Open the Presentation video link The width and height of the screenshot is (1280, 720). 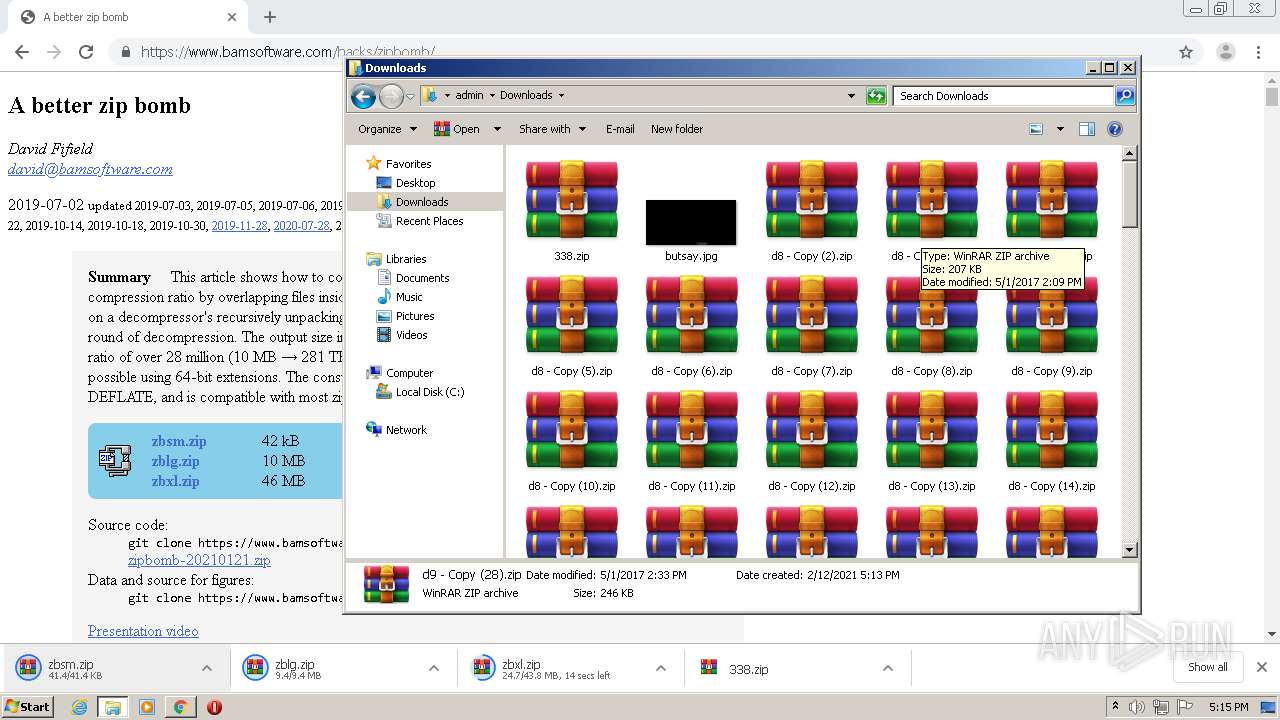tap(143, 631)
